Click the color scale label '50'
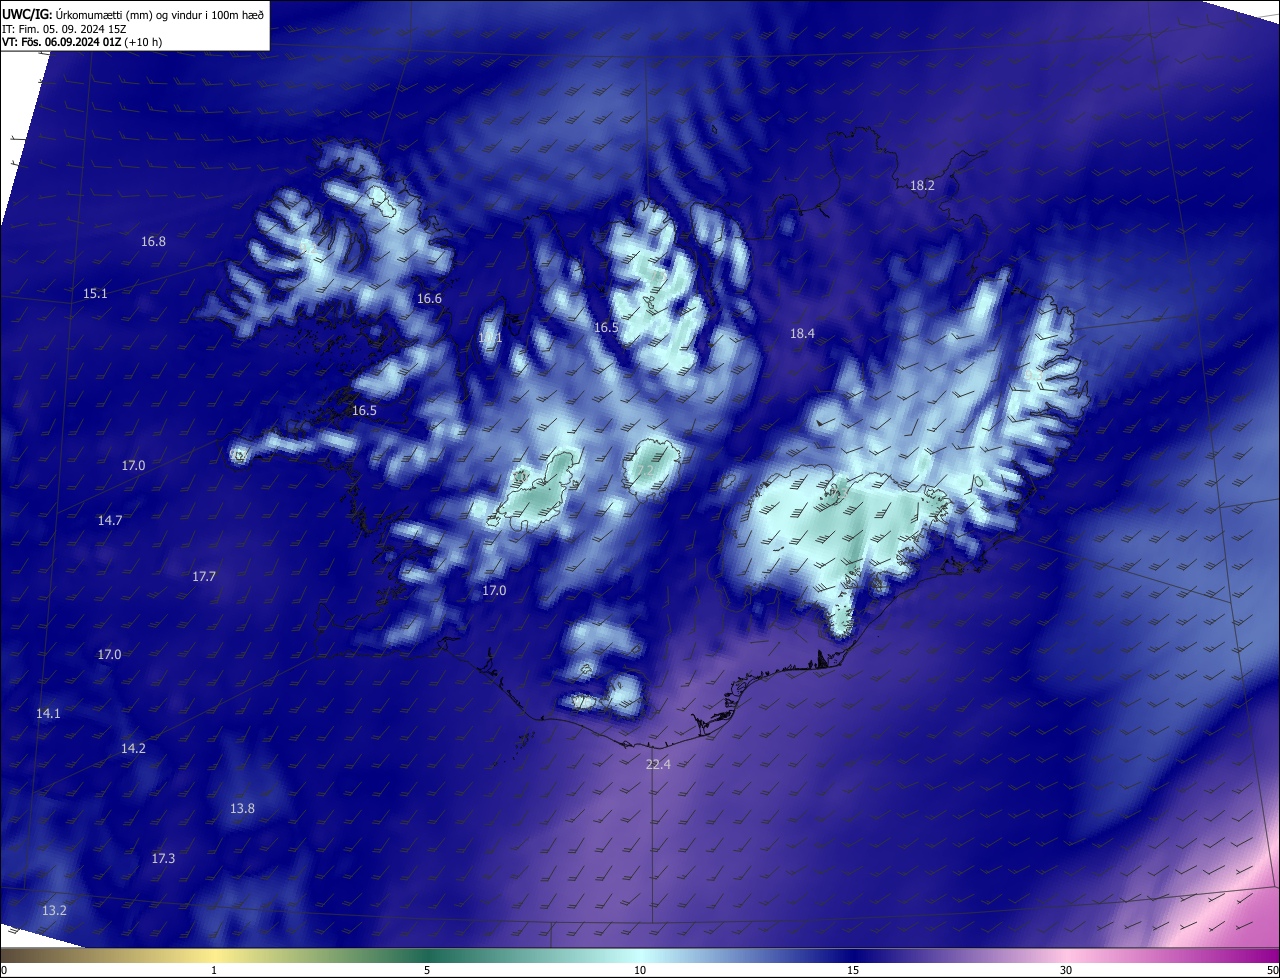 pyautogui.click(x=1272, y=971)
